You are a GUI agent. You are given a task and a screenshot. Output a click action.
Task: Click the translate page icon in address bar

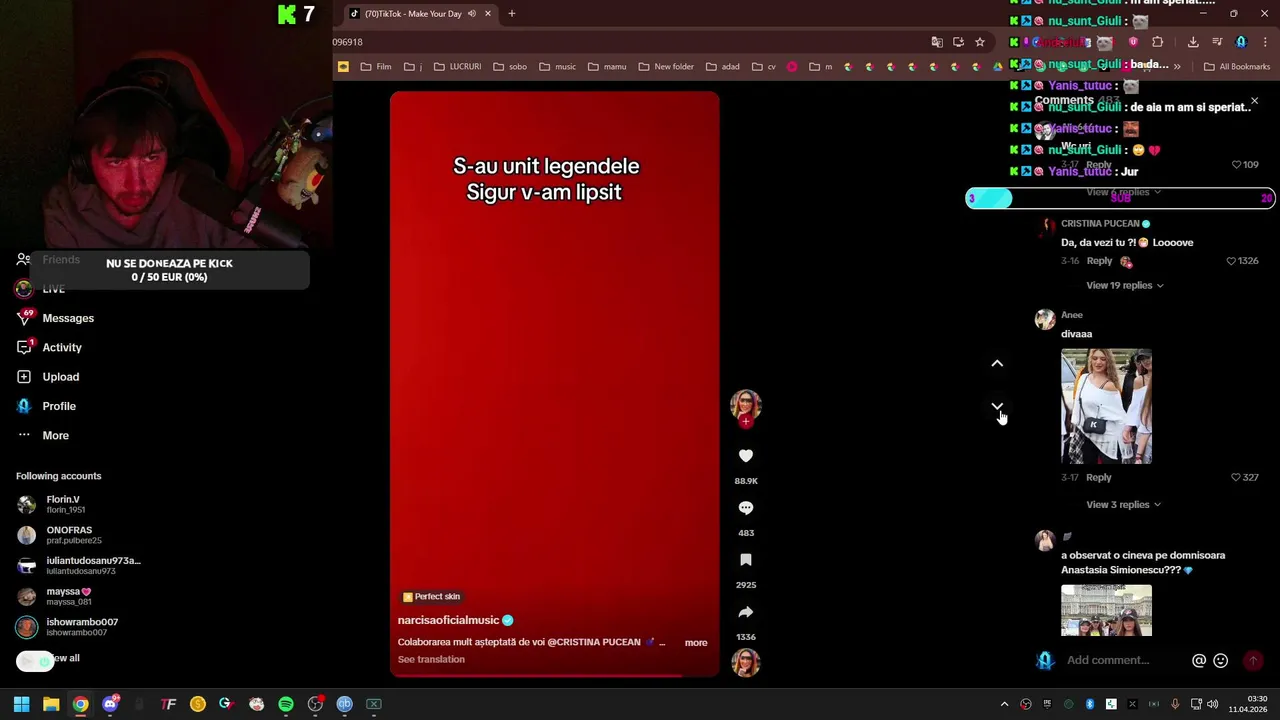(937, 42)
